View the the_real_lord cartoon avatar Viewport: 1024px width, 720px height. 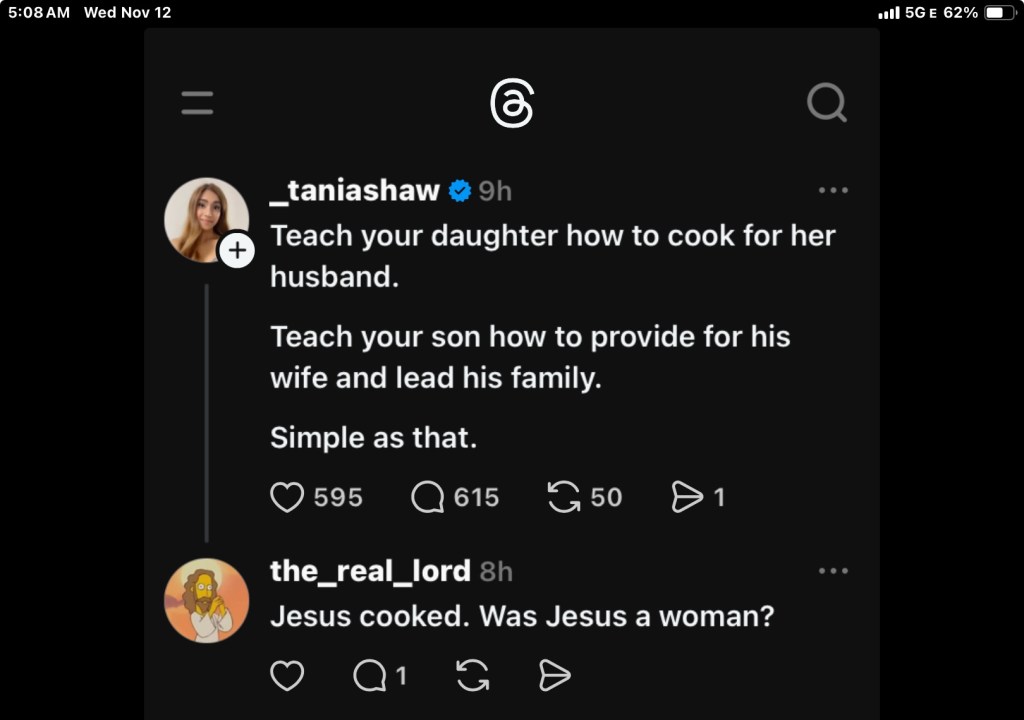pos(206,600)
